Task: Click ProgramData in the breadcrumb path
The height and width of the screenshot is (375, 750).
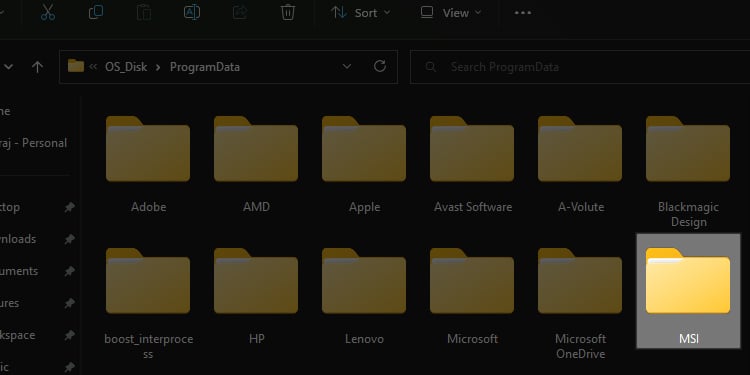Action: coord(205,66)
